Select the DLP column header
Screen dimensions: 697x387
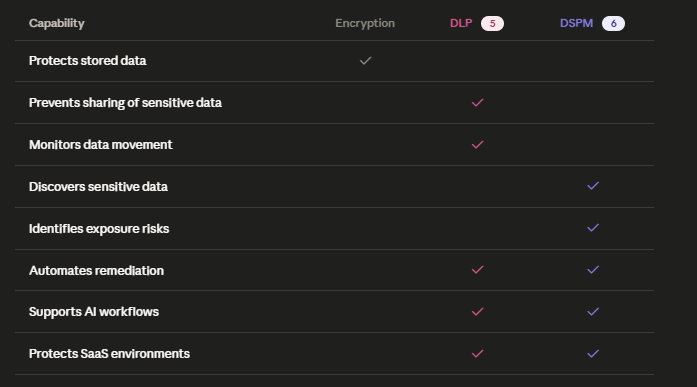point(461,23)
